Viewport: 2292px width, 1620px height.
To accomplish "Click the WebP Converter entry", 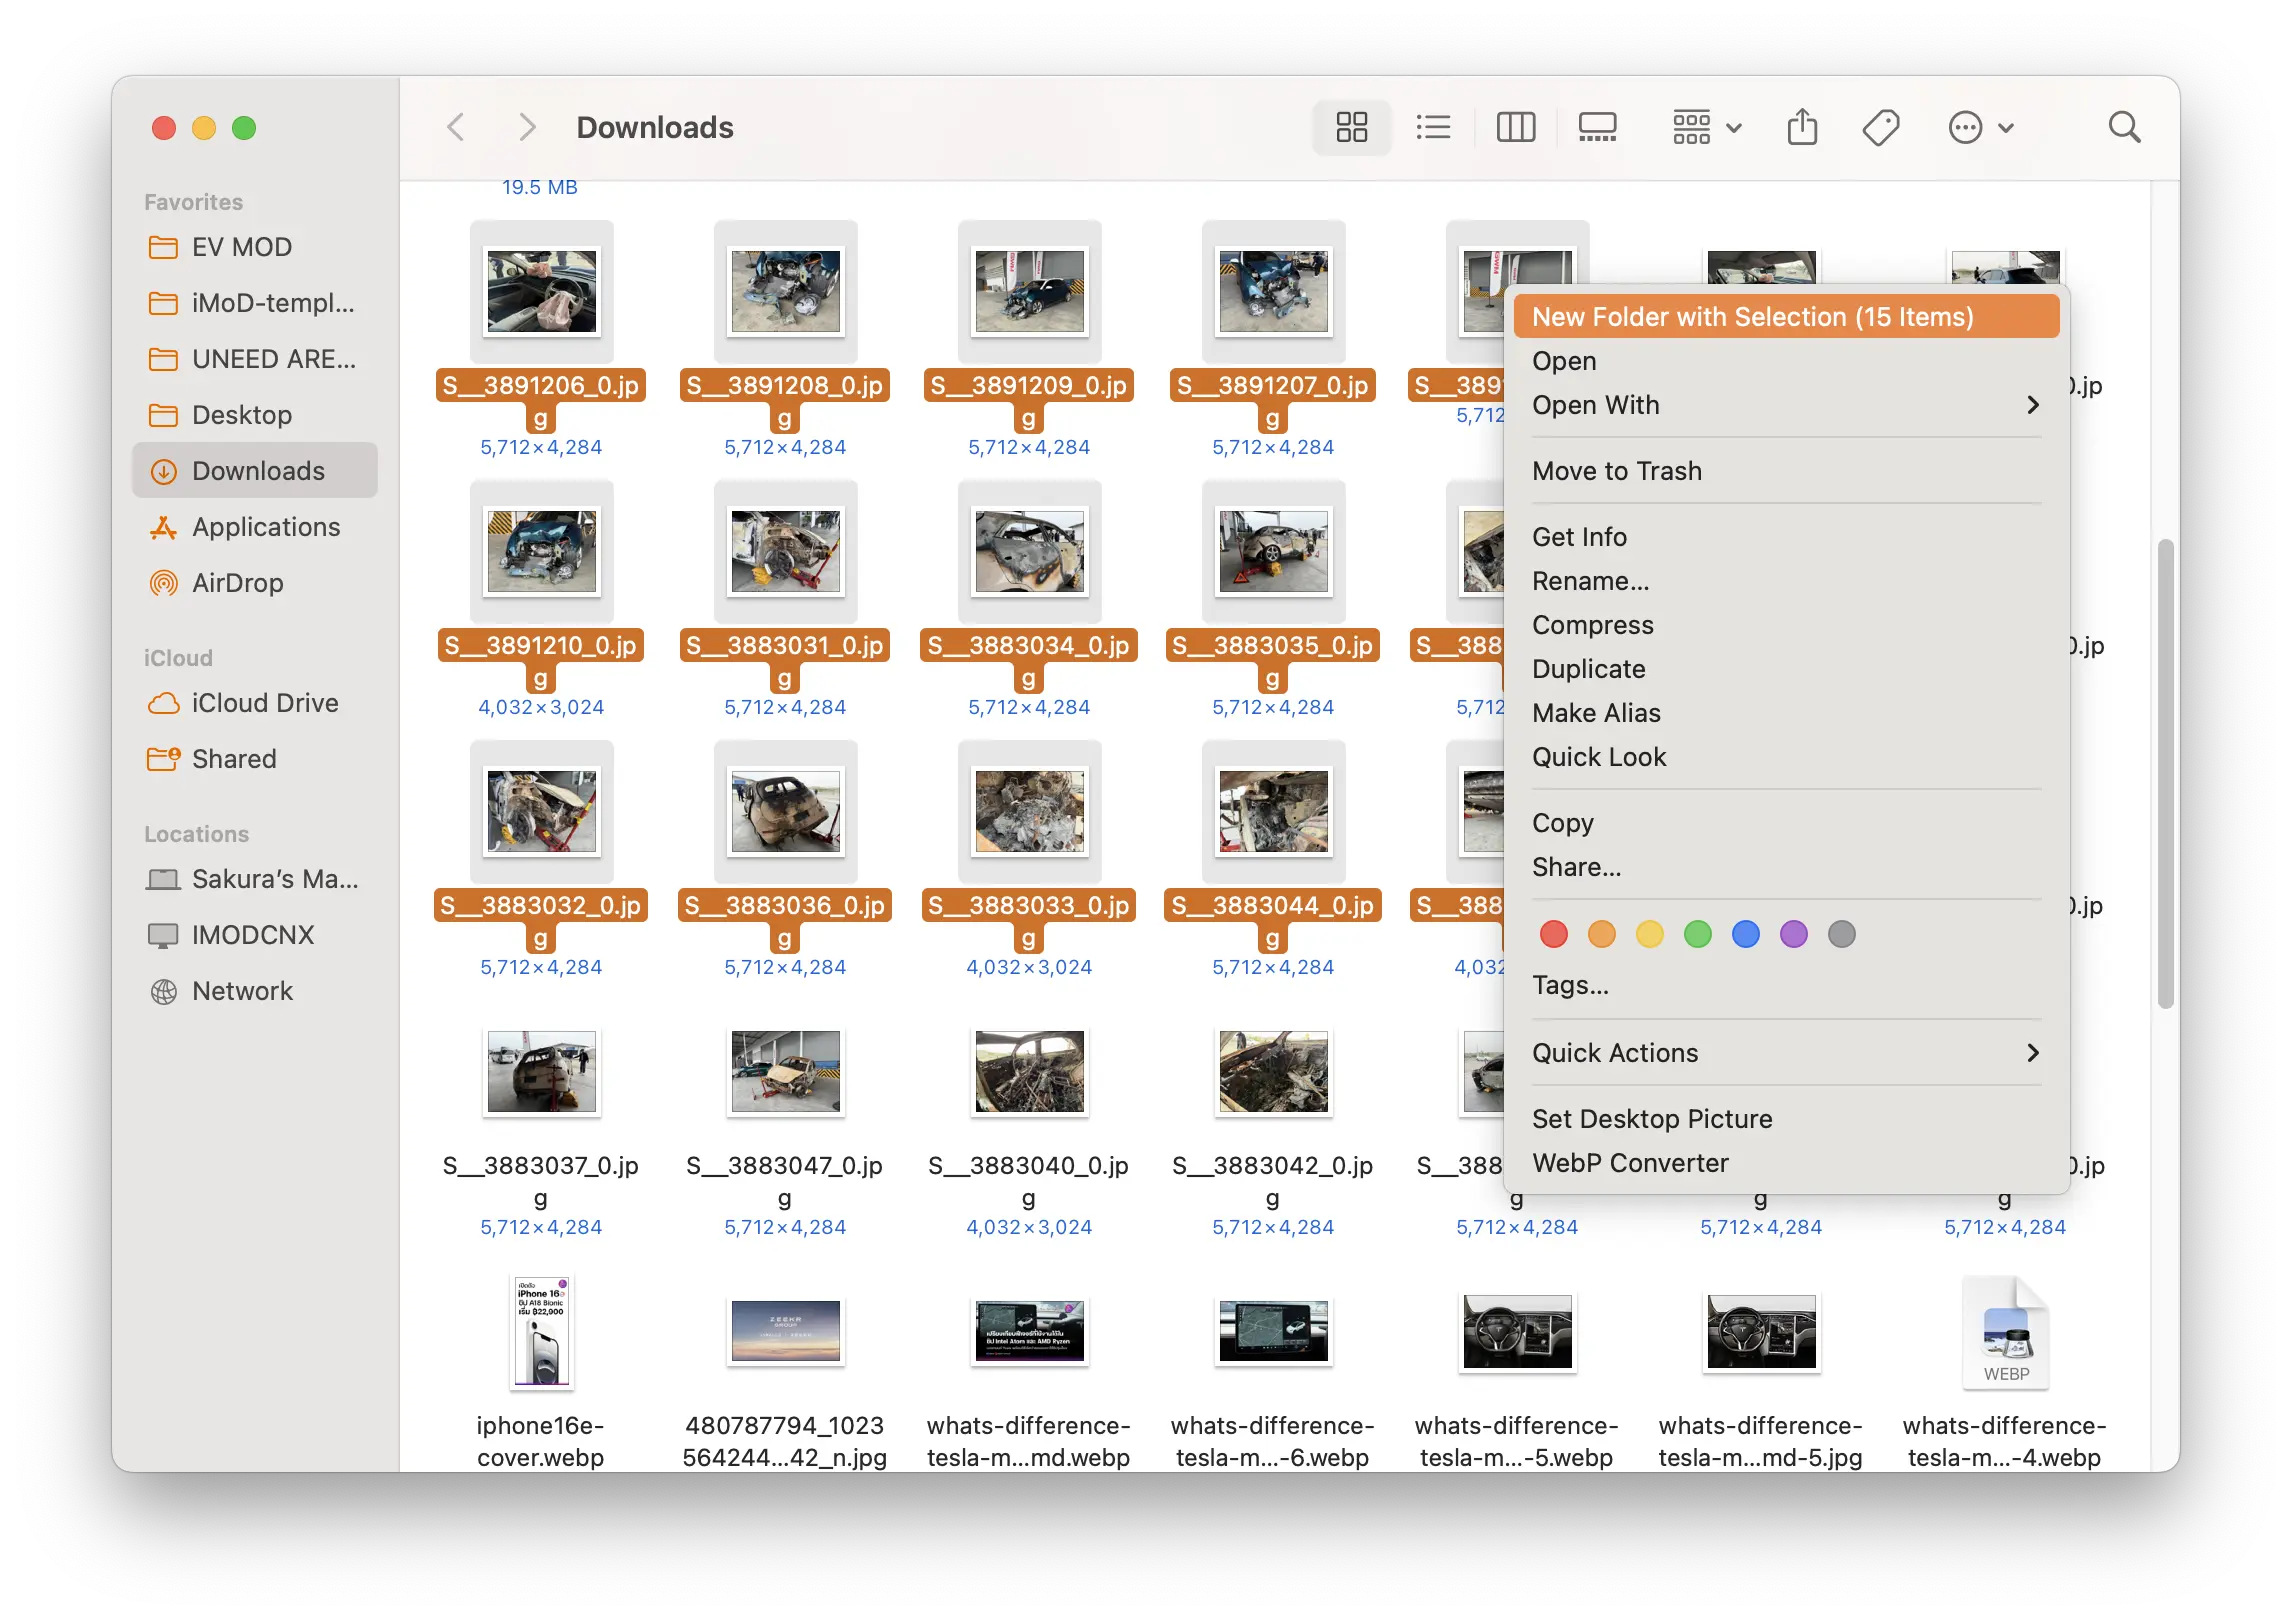I will 1630,1163.
